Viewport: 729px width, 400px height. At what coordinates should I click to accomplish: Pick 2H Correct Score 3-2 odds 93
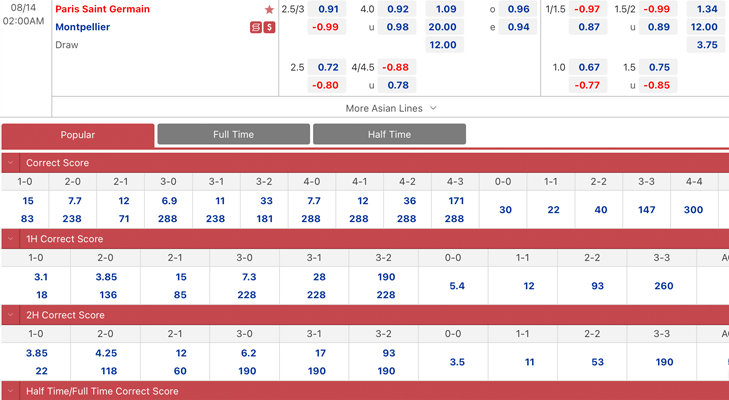388,353
